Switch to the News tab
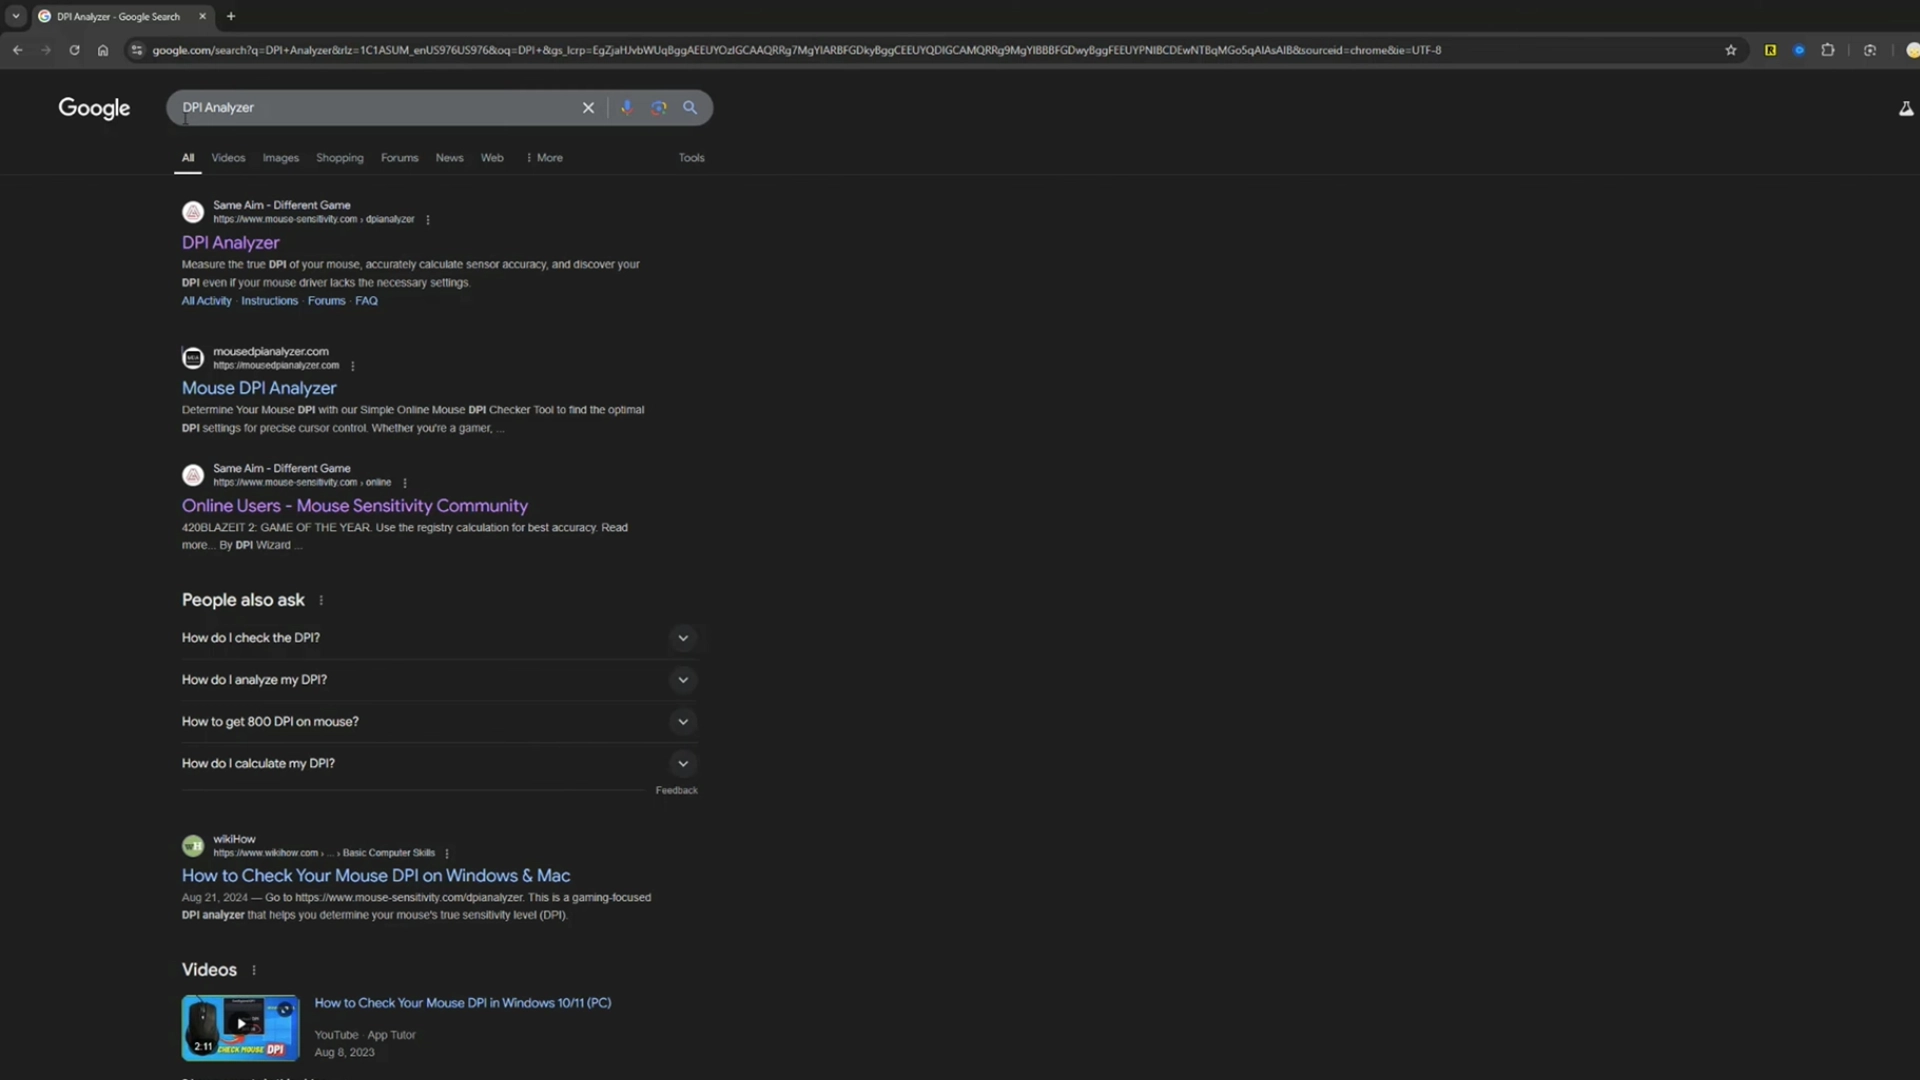Viewport: 1920px width, 1080px height. pos(449,158)
